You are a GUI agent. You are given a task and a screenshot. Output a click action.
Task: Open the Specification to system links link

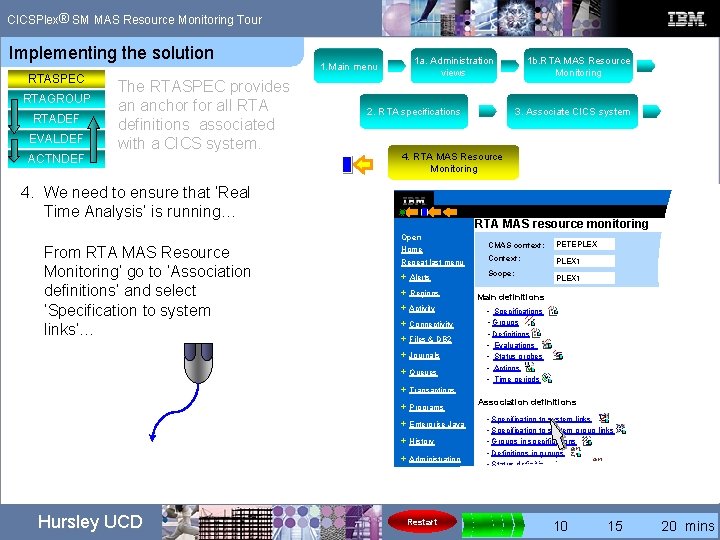point(541,419)
